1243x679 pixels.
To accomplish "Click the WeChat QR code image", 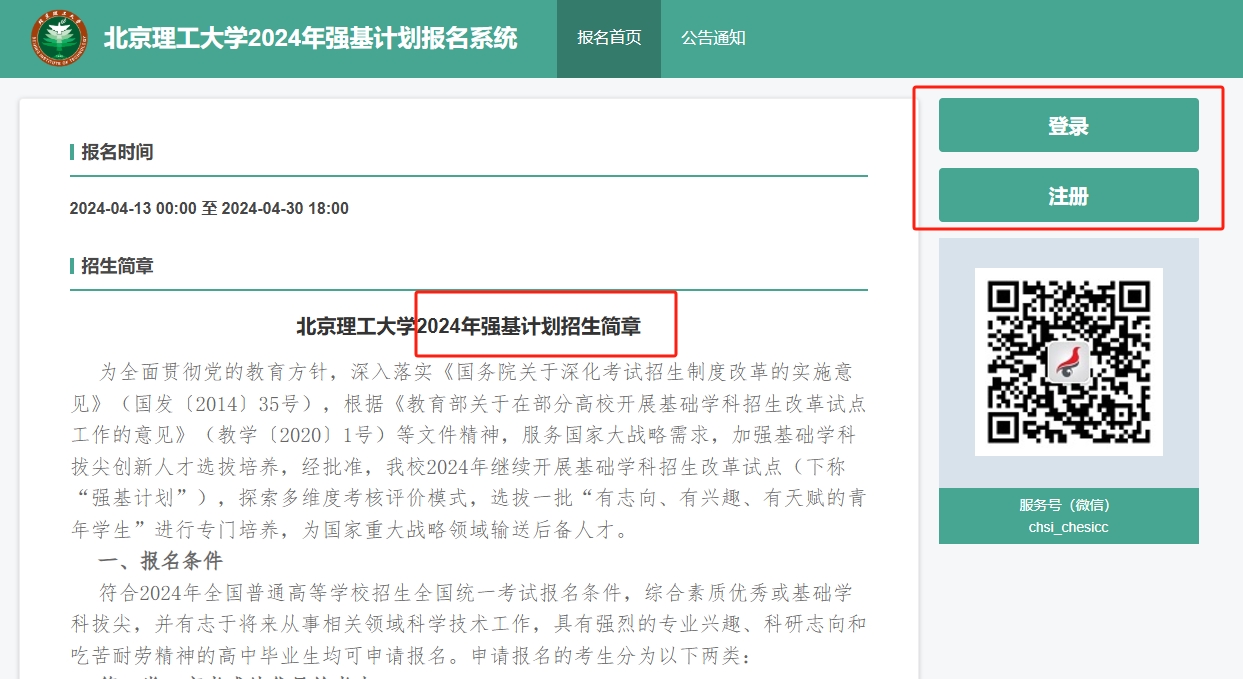I will tap(1068, 362).
